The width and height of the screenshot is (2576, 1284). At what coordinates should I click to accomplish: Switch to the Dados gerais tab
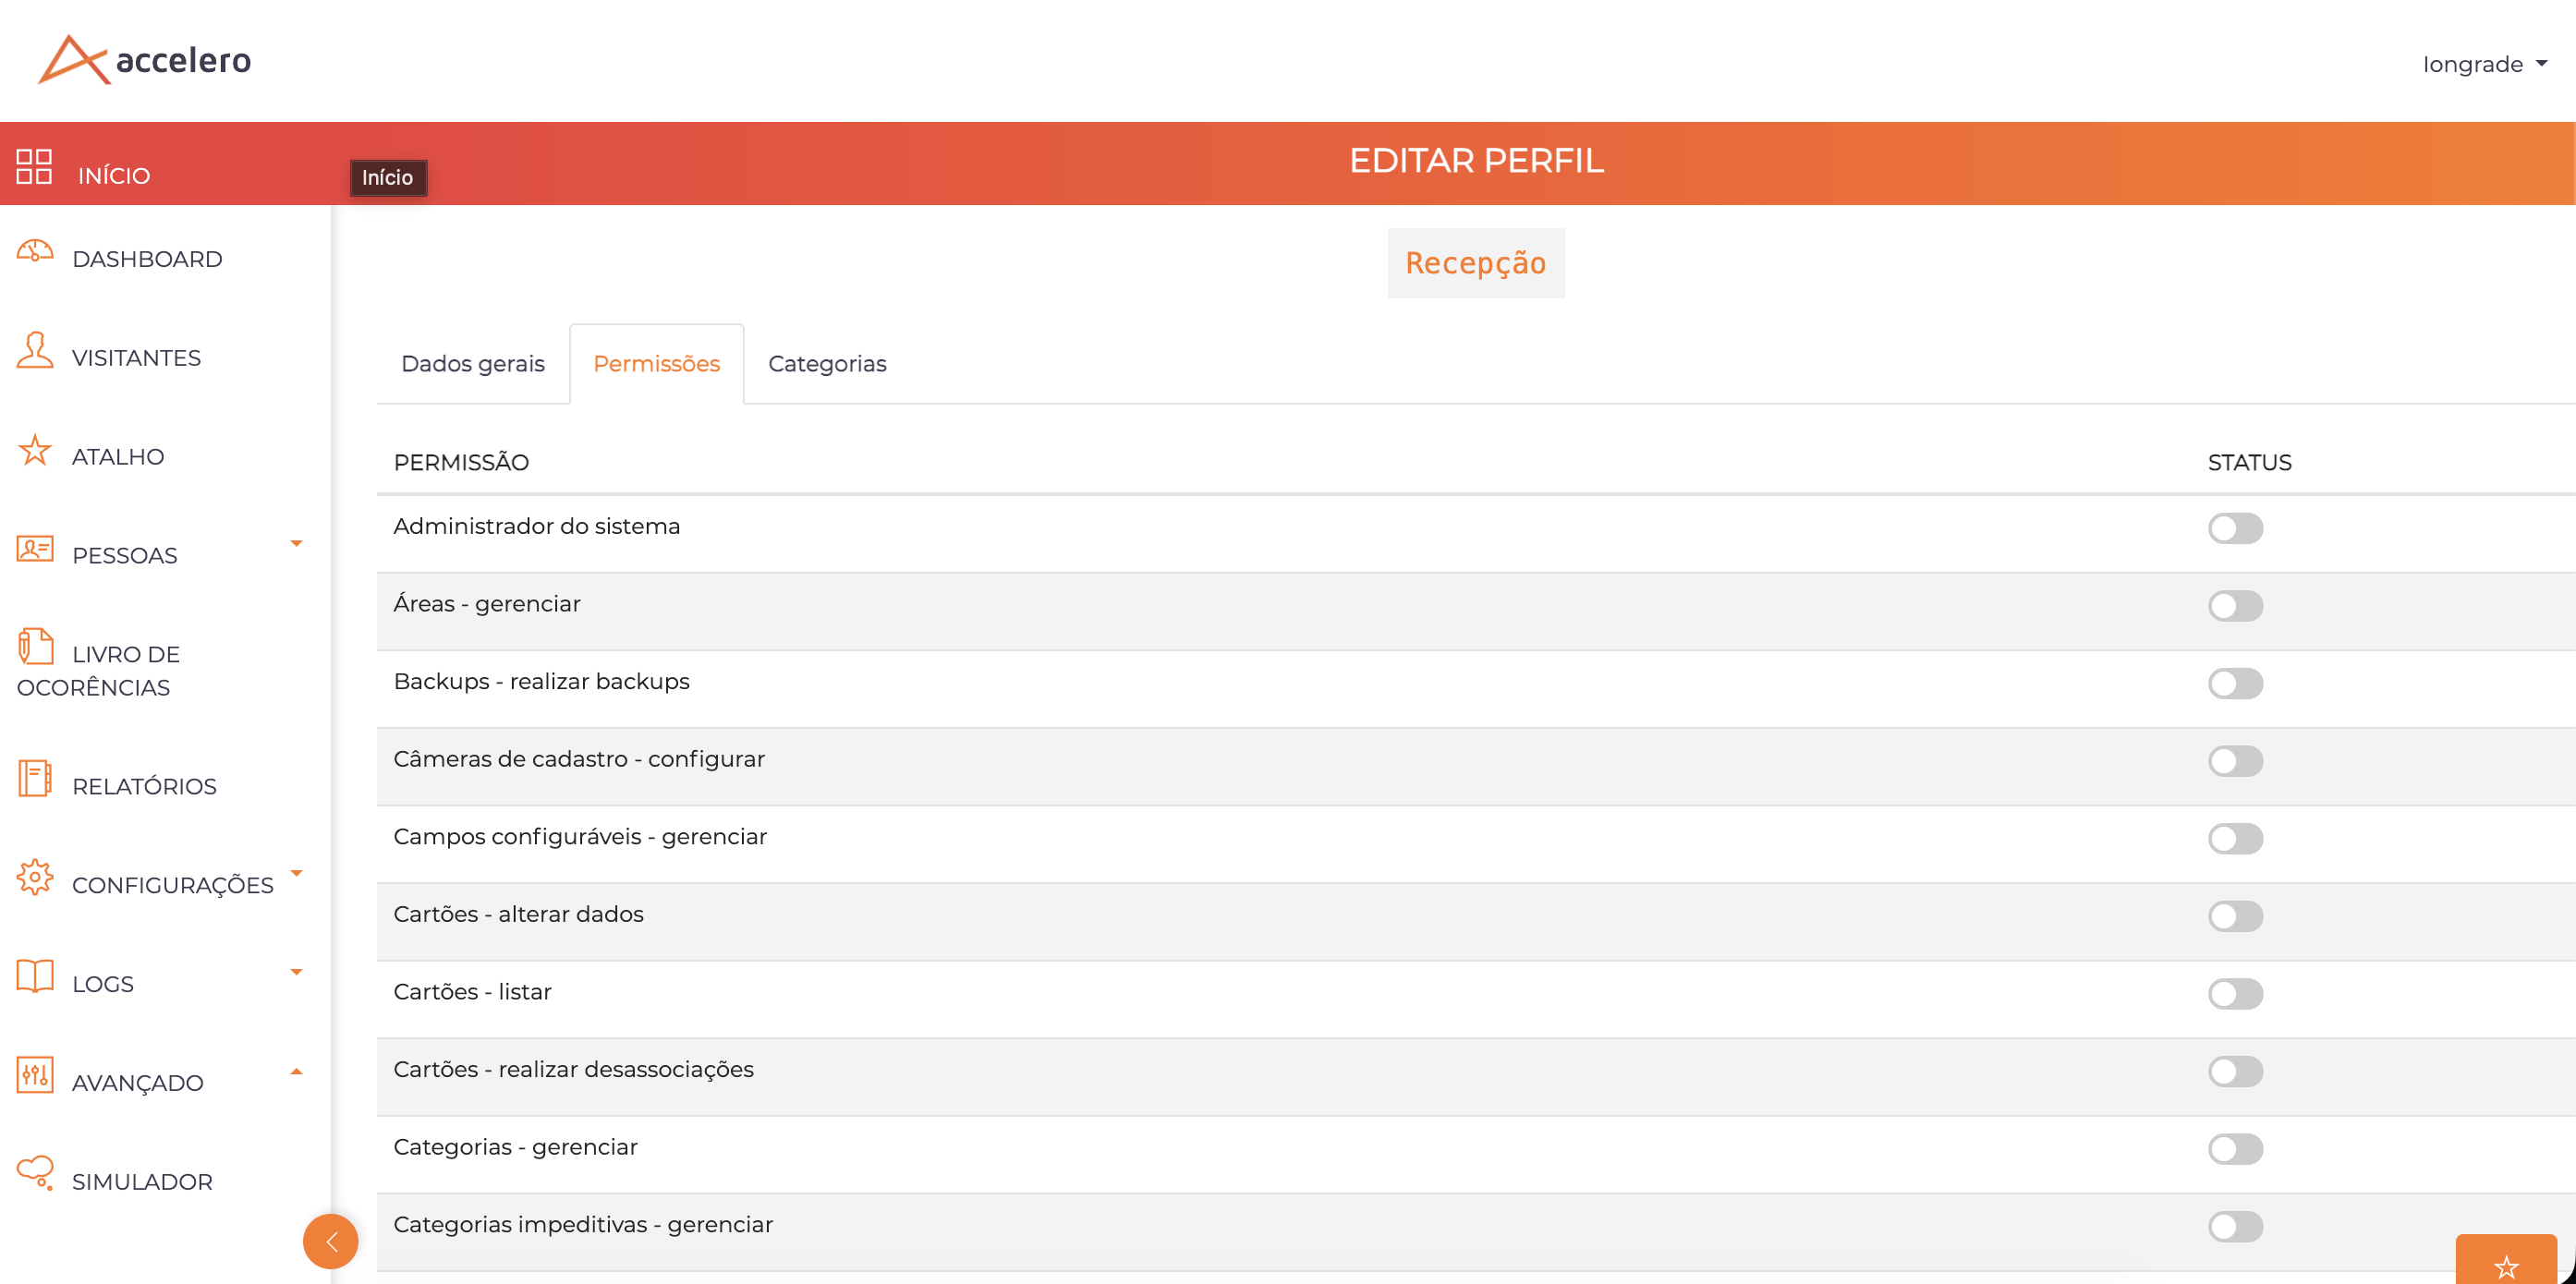click(x=472, y=364)
